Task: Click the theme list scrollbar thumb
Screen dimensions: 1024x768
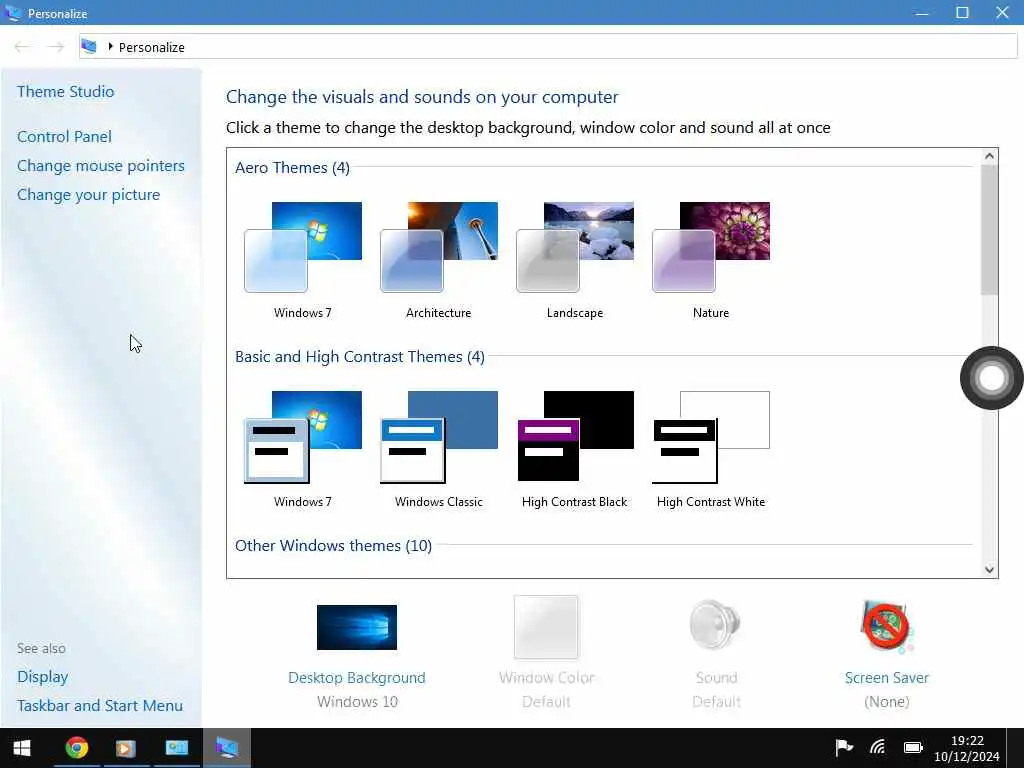Action: (989, 230)
